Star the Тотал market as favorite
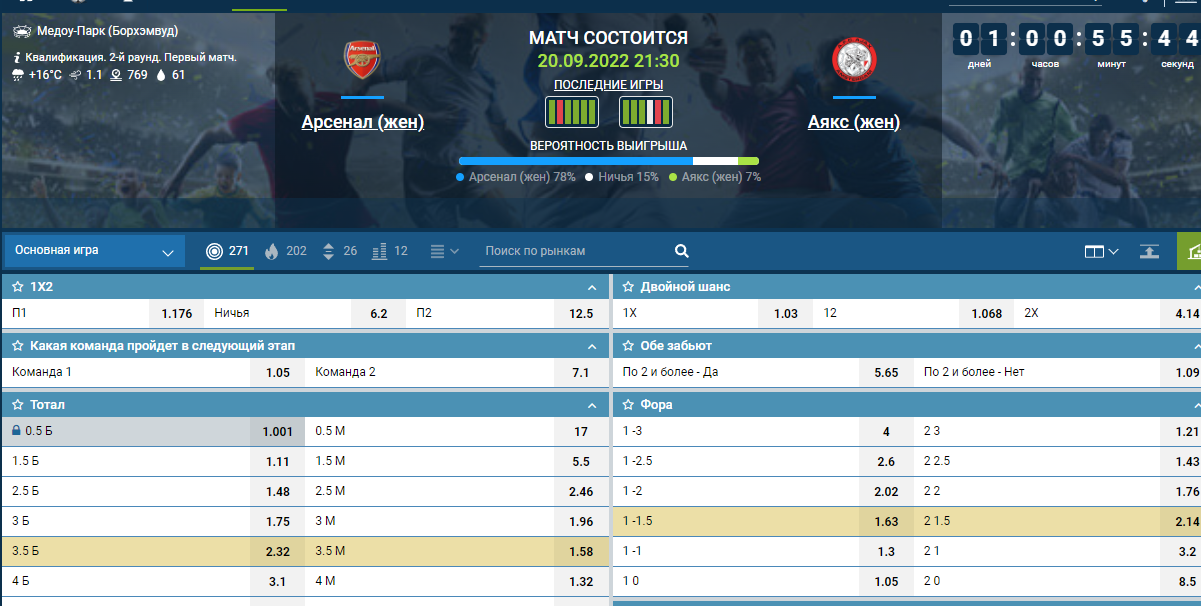The width and height of the screenshot is (1201, 606). click(17, 405)
